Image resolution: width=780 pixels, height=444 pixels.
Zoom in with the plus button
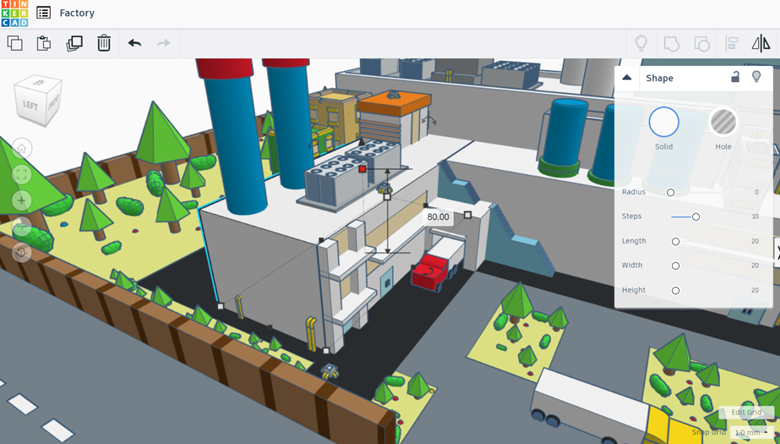[x=21, y=200]
